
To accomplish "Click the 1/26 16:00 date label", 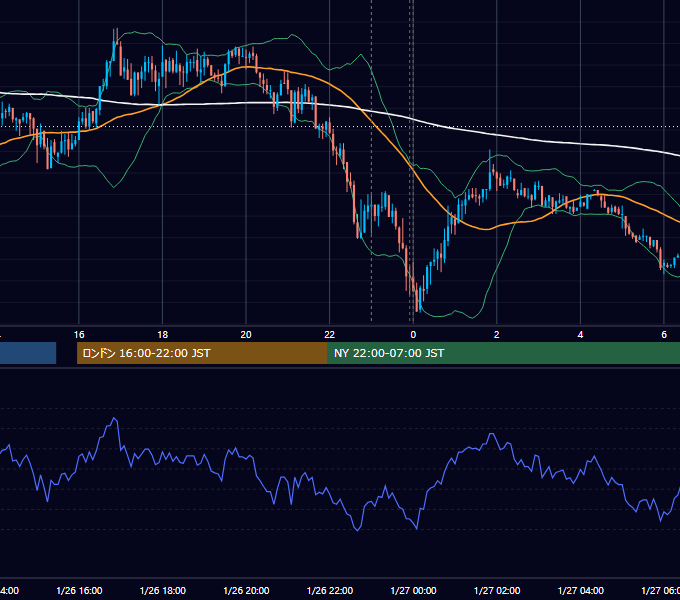I will tap(79, 590).
